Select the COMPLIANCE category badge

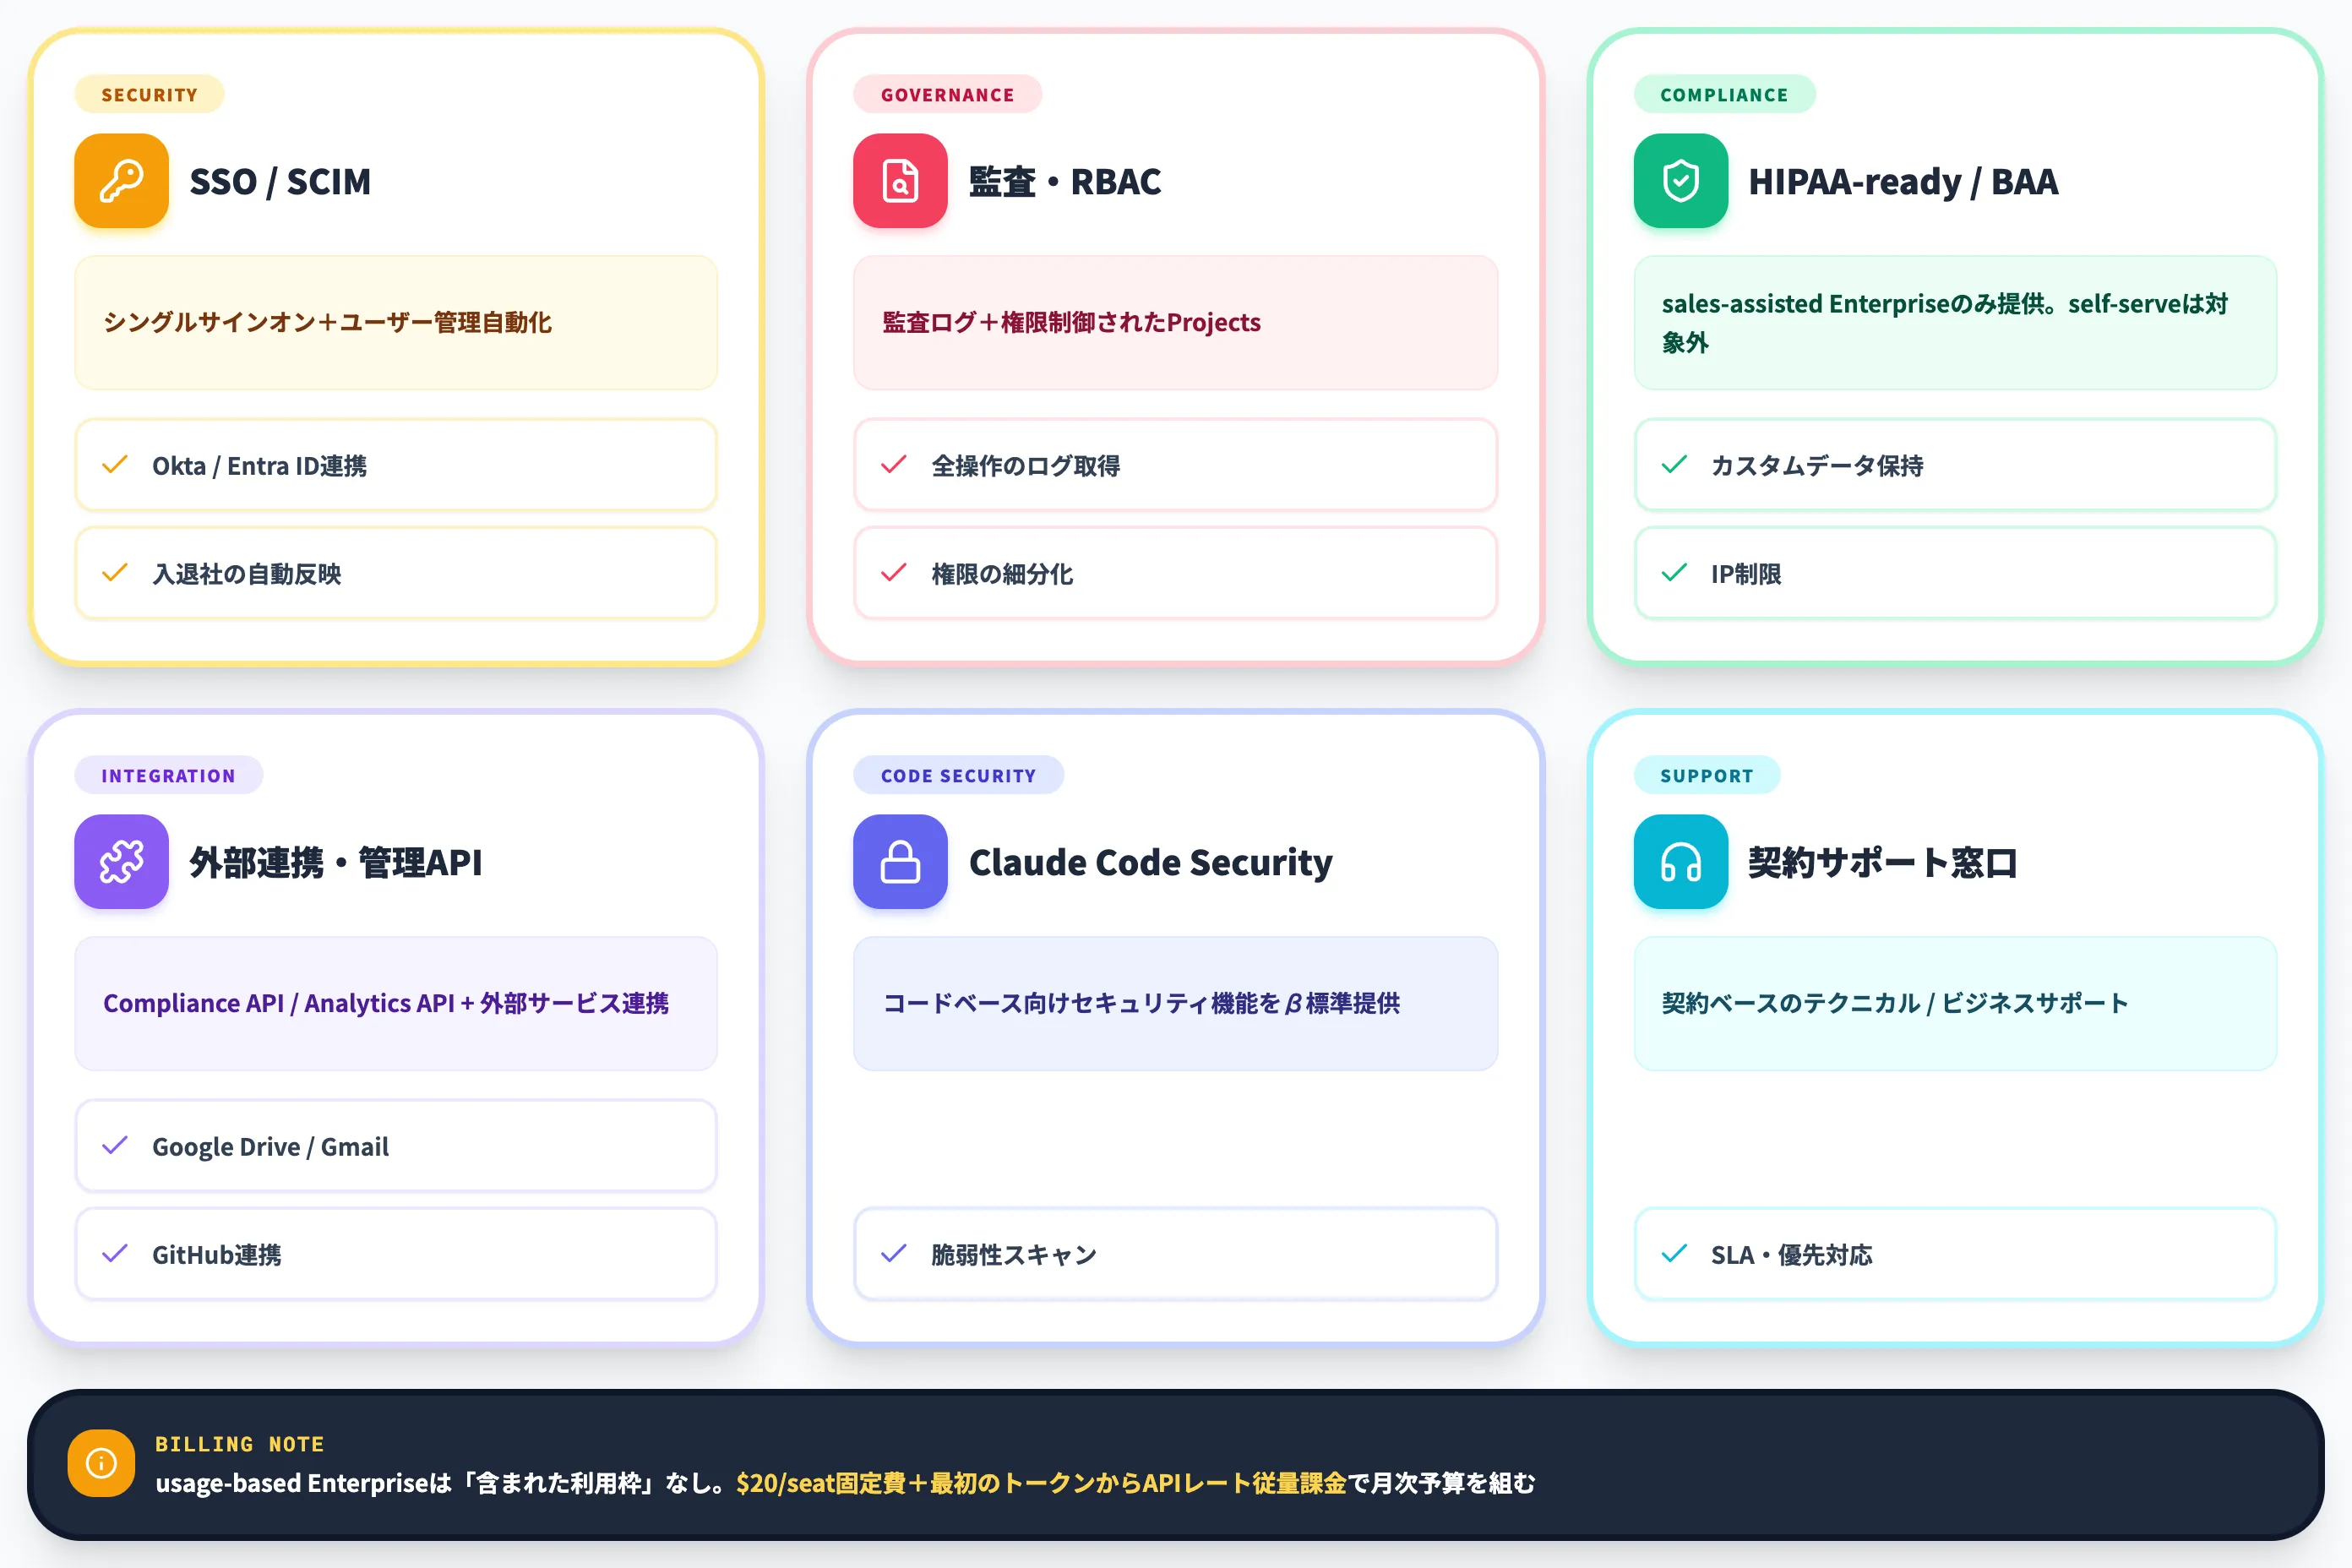coord(1724,95)
